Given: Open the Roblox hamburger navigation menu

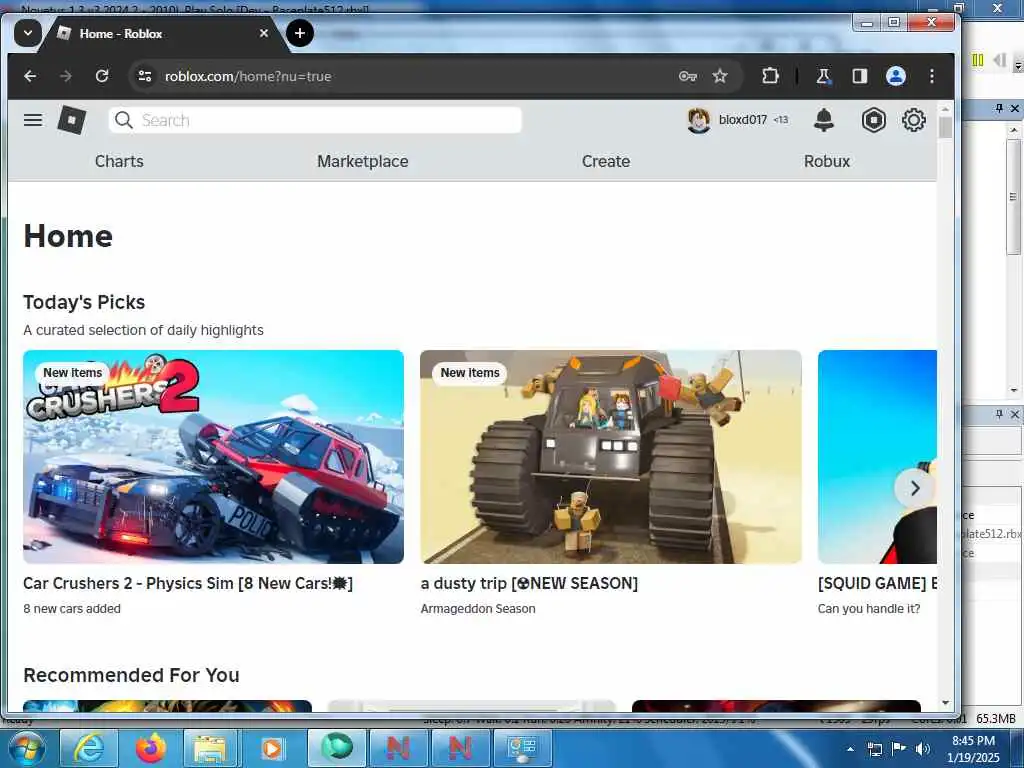Looking at the screenshot, I should pyautogui.click(x=33, y=120).
